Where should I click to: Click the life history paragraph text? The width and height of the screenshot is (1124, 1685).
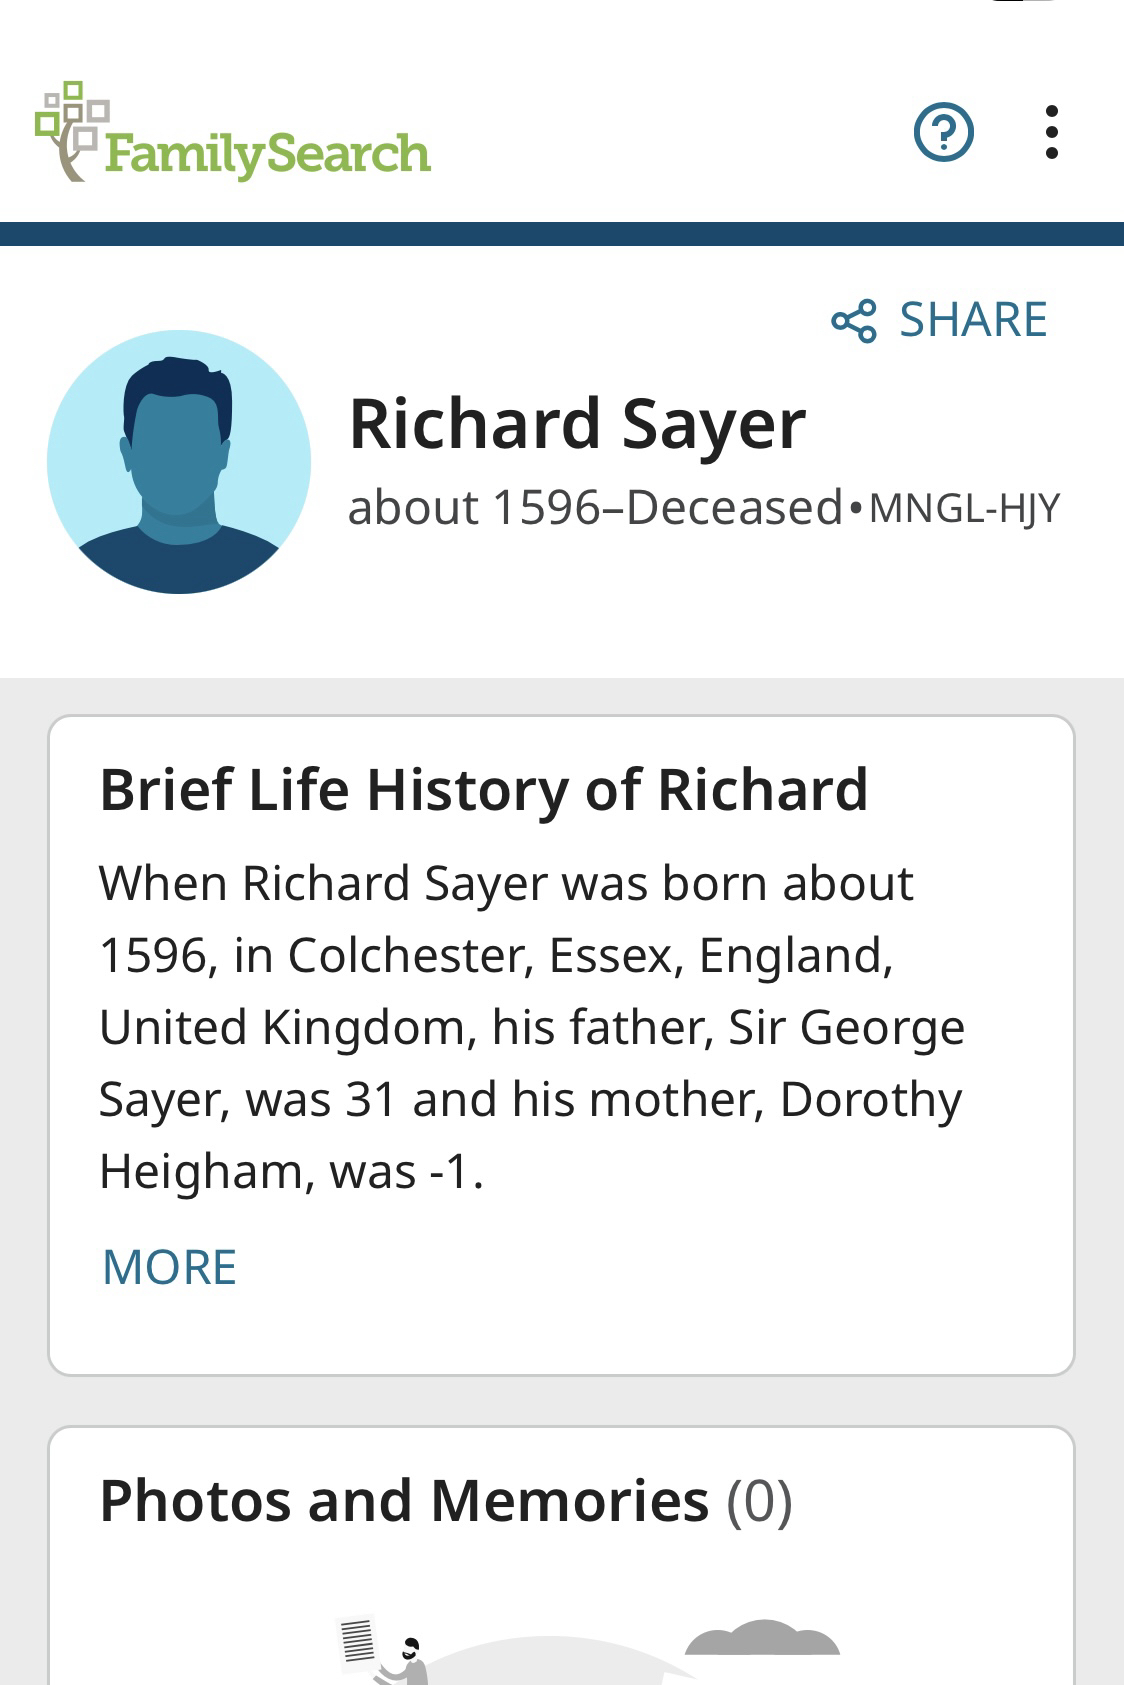(x=530, y=1027)
